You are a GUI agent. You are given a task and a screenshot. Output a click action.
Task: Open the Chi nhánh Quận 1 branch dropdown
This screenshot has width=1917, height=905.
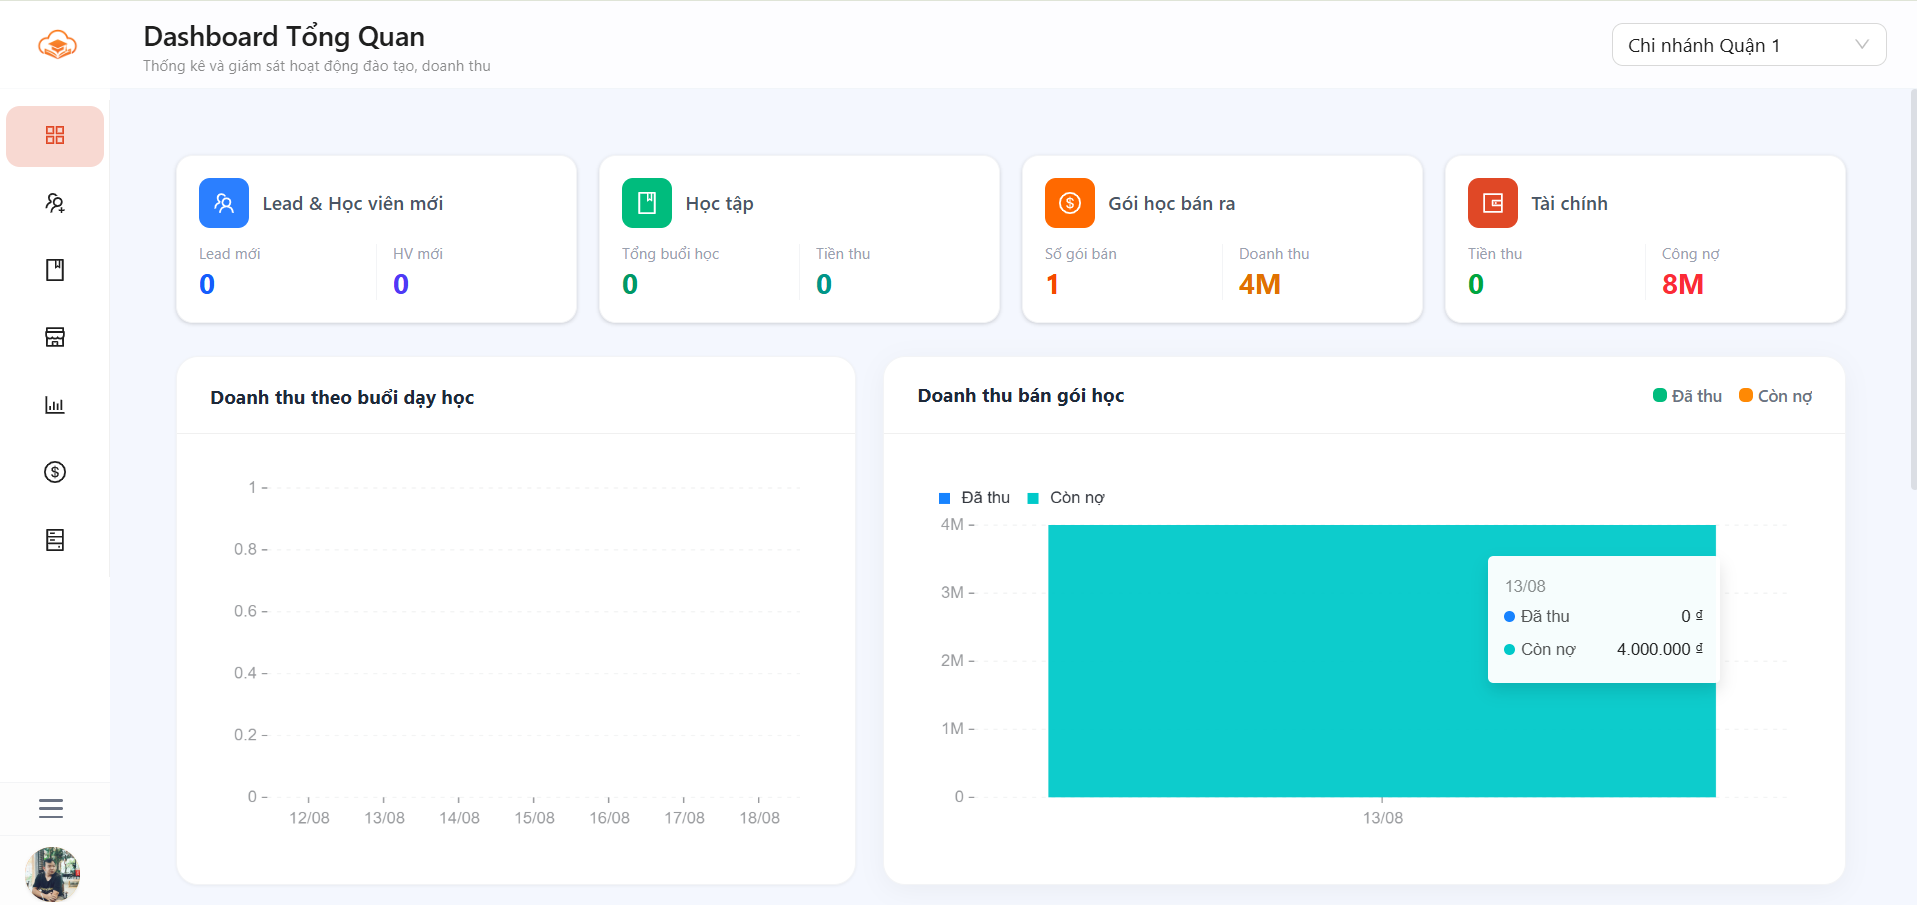click(x=1749, y=45)
